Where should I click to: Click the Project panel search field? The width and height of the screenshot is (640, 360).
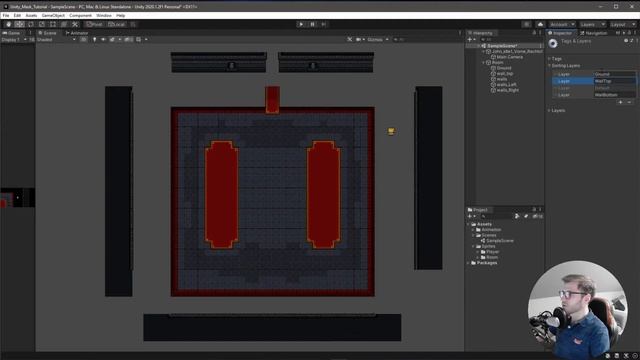pyautogui.click(x=496, y=216)
